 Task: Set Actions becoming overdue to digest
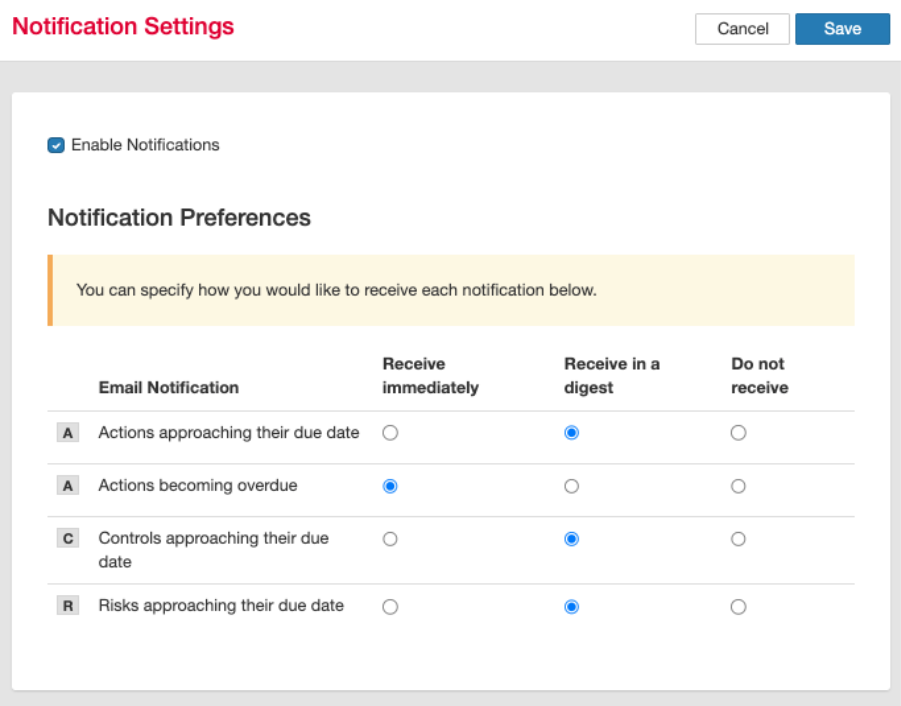click(571, 486)
